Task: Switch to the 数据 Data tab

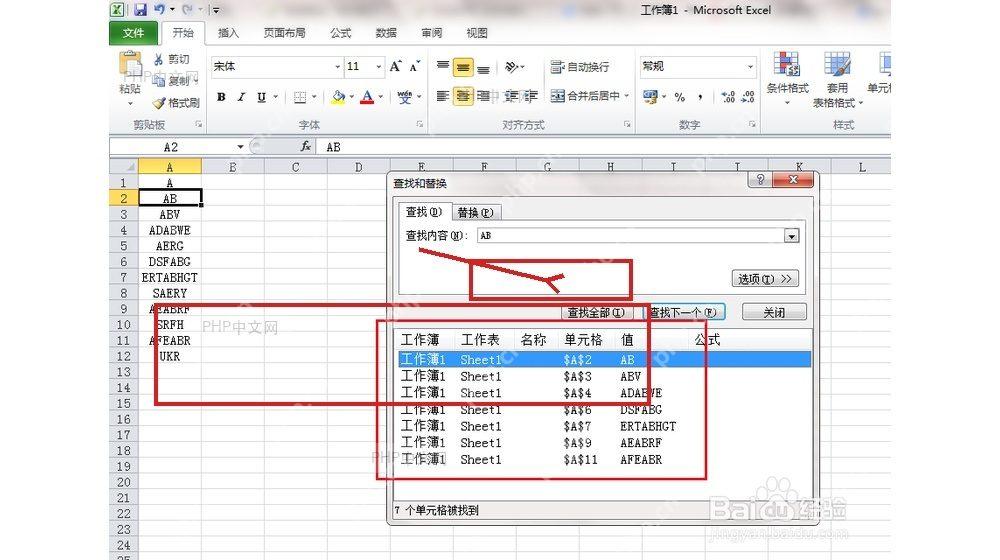Action: [x=386, y=33]
